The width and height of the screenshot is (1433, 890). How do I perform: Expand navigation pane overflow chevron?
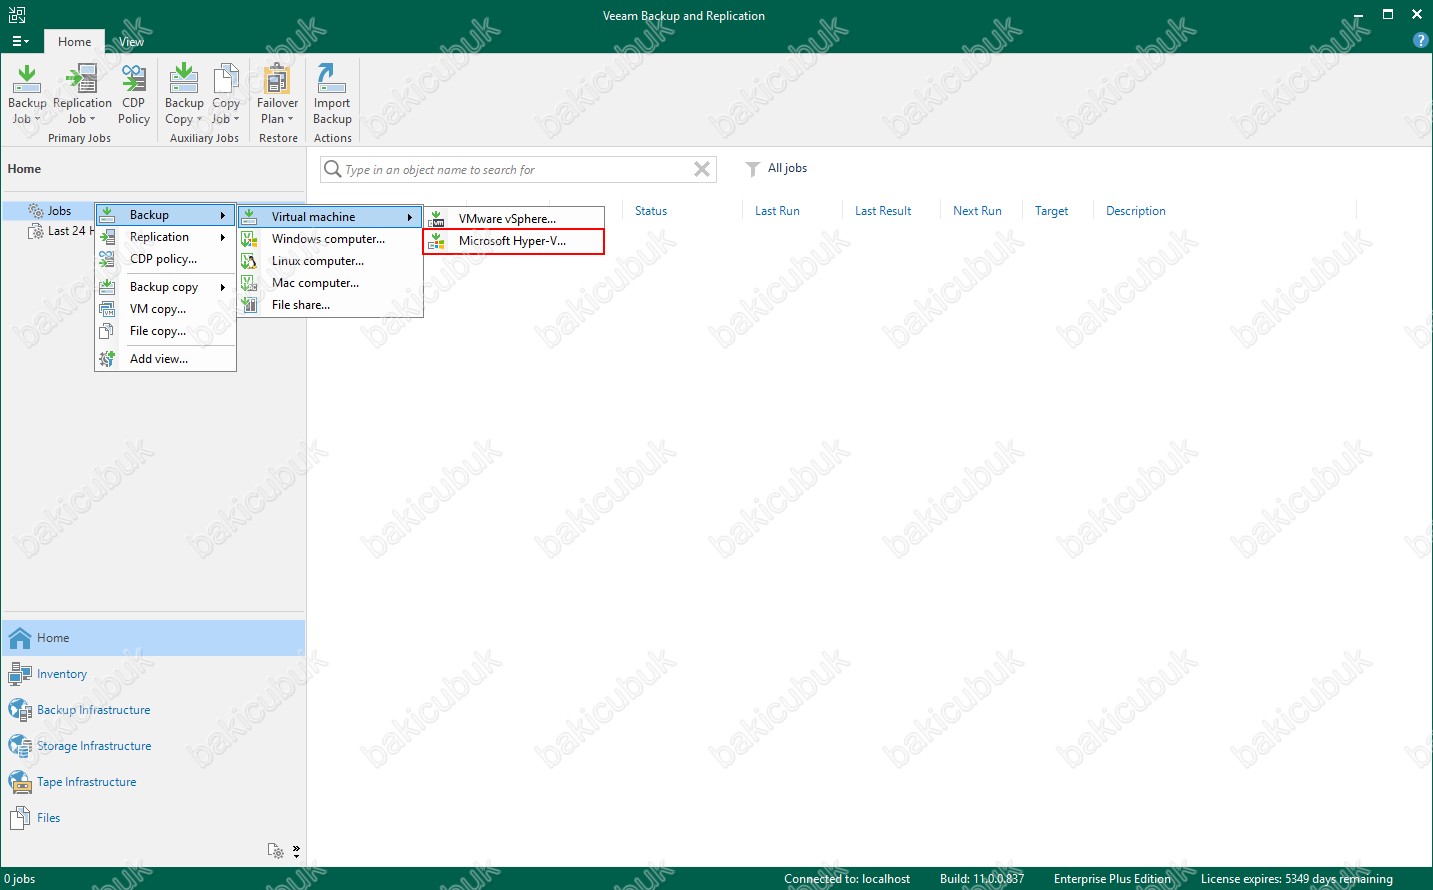296,852
